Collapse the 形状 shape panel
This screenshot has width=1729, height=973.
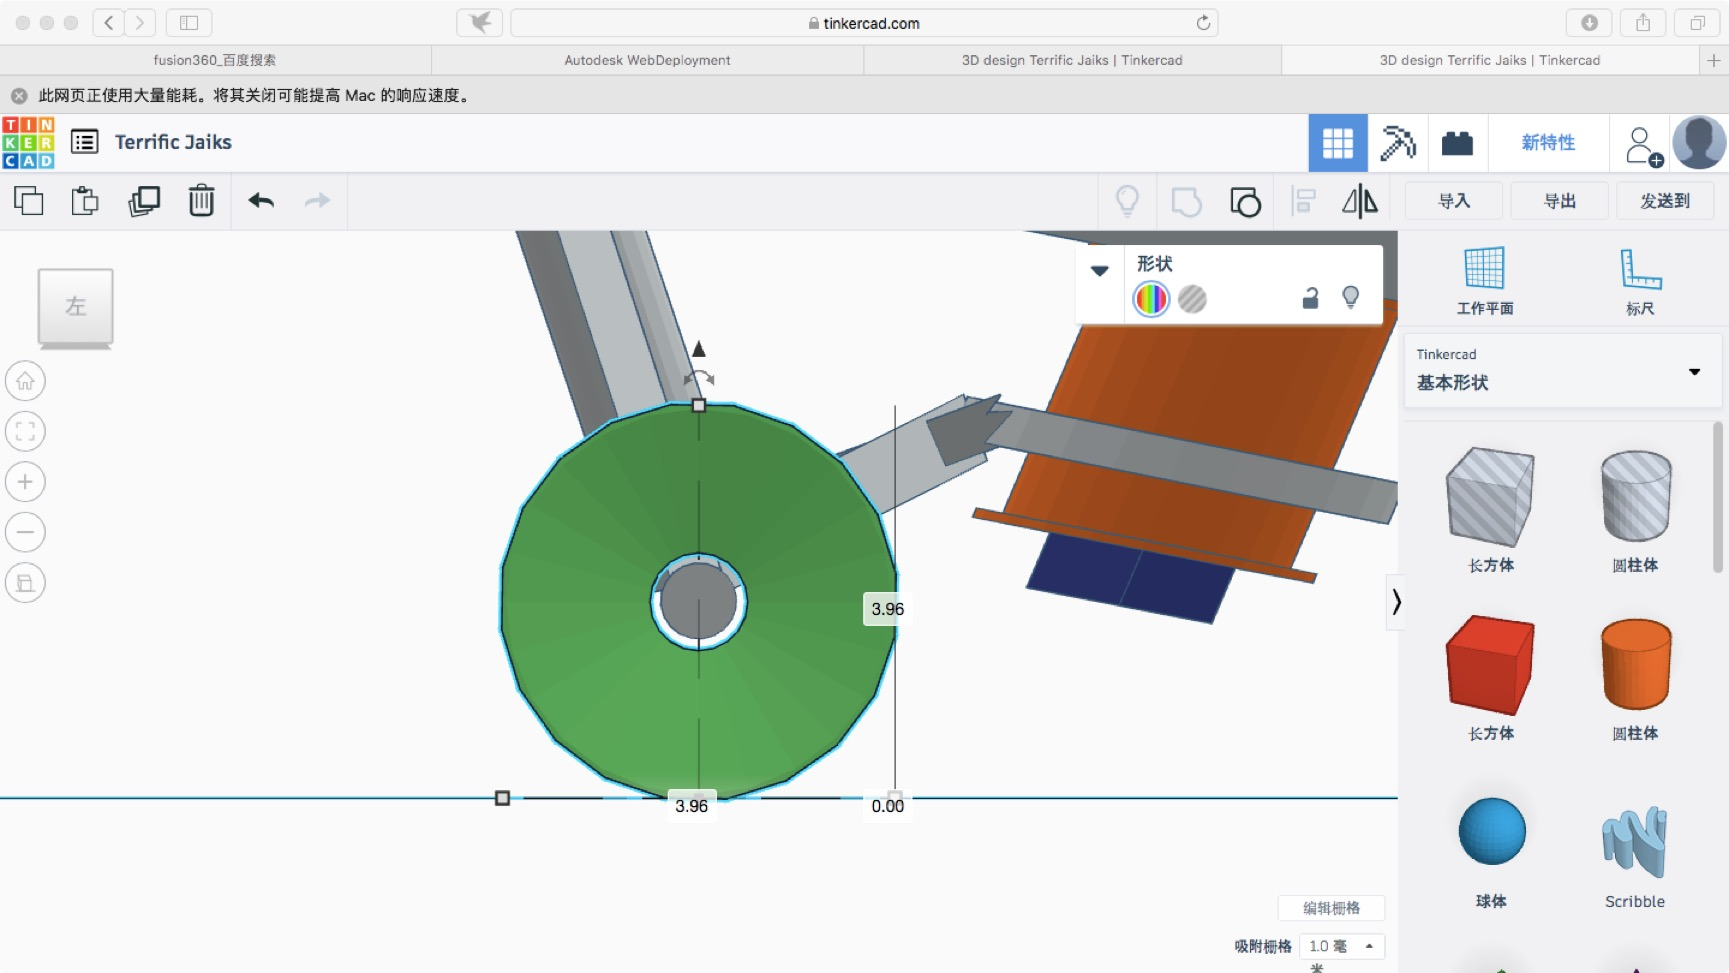click(1100, 271)
